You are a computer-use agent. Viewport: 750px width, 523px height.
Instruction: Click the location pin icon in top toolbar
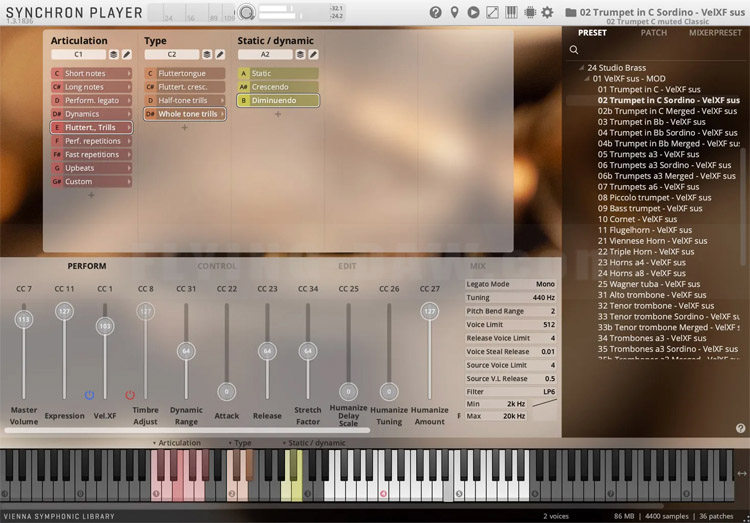click(454, 12)
